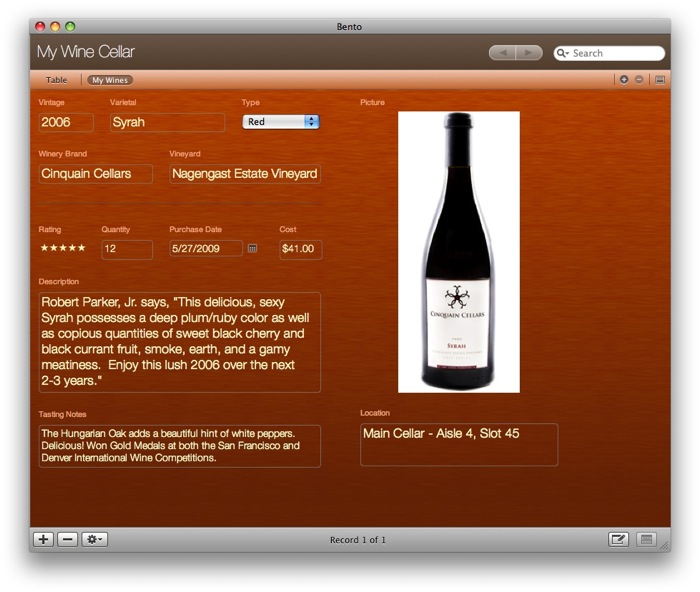
Task: Edit the Cost field $41.00
Action: [x=300, y=249]
